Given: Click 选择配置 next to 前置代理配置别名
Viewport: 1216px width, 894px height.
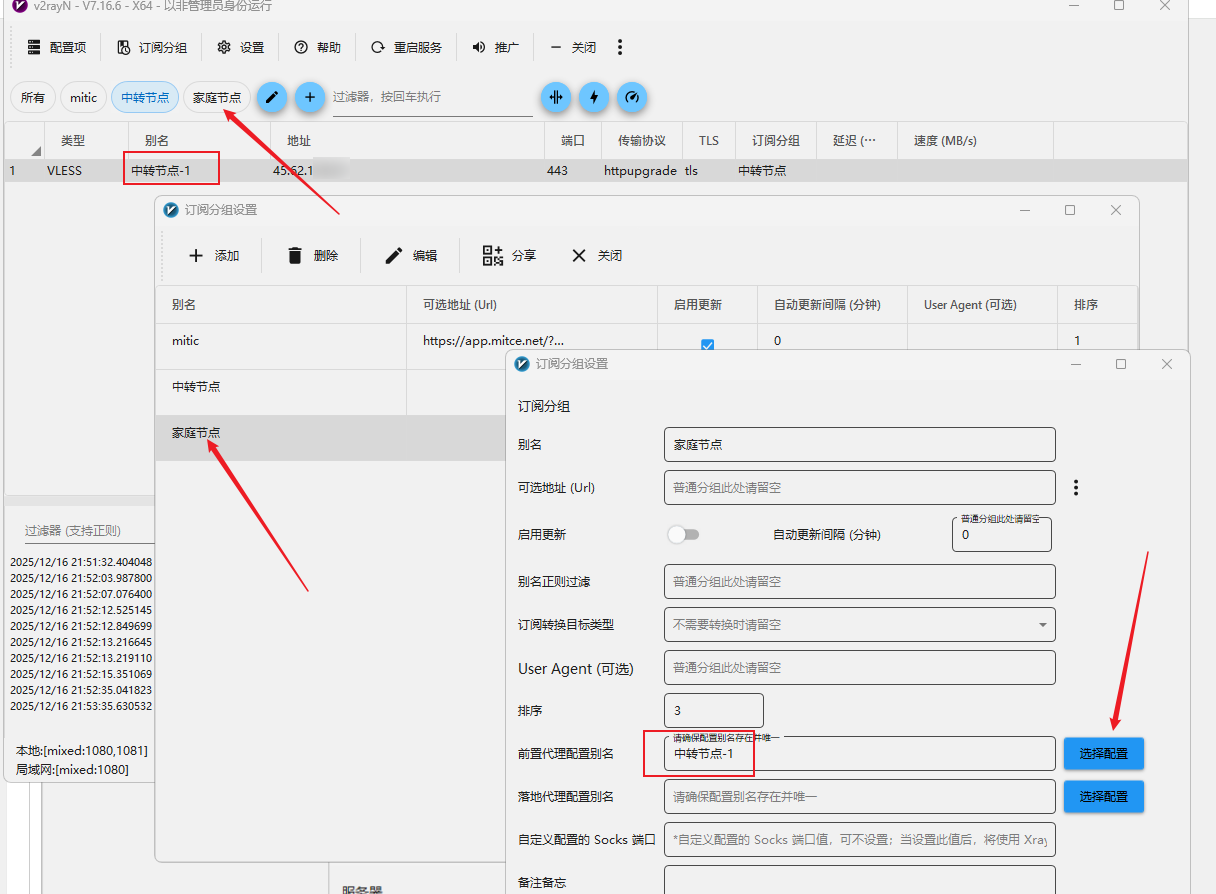Looking at the screenshot, I should [x=1103, y=753].
